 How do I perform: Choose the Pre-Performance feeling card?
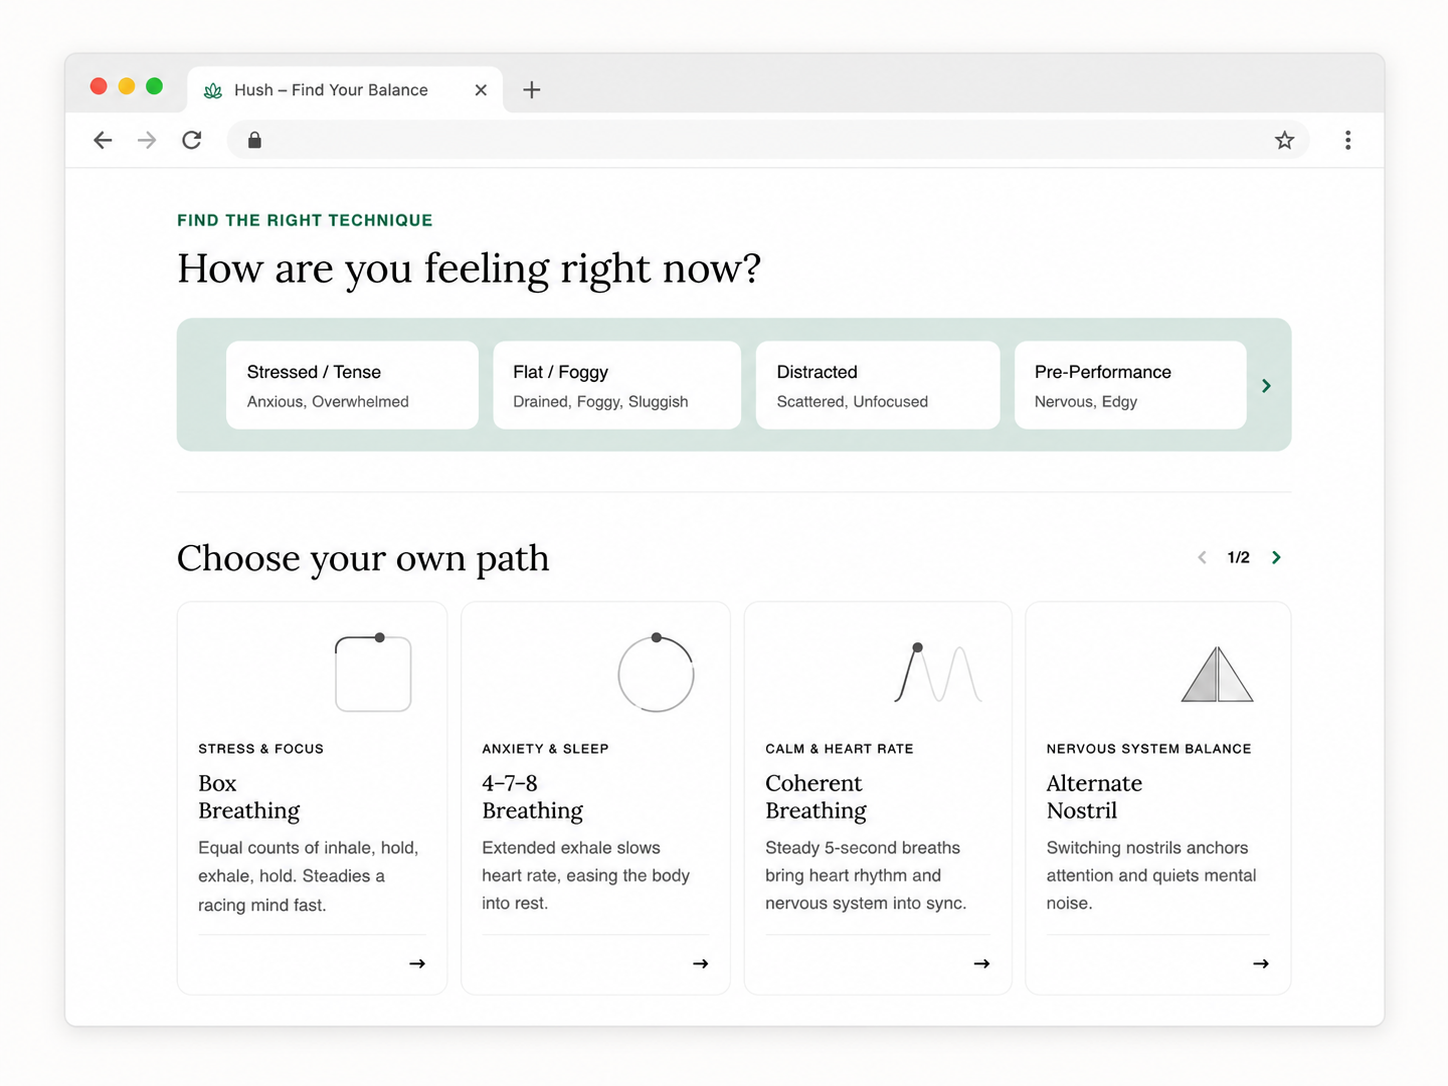click(1130, 385)
